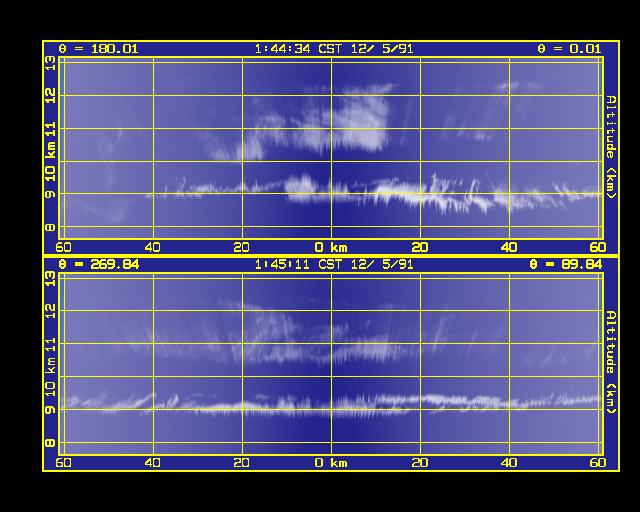This screenshot has width=640, height=512.
Task: Click the 40 distance tick on the θ = 180.01 side
Action: [153, 247]
